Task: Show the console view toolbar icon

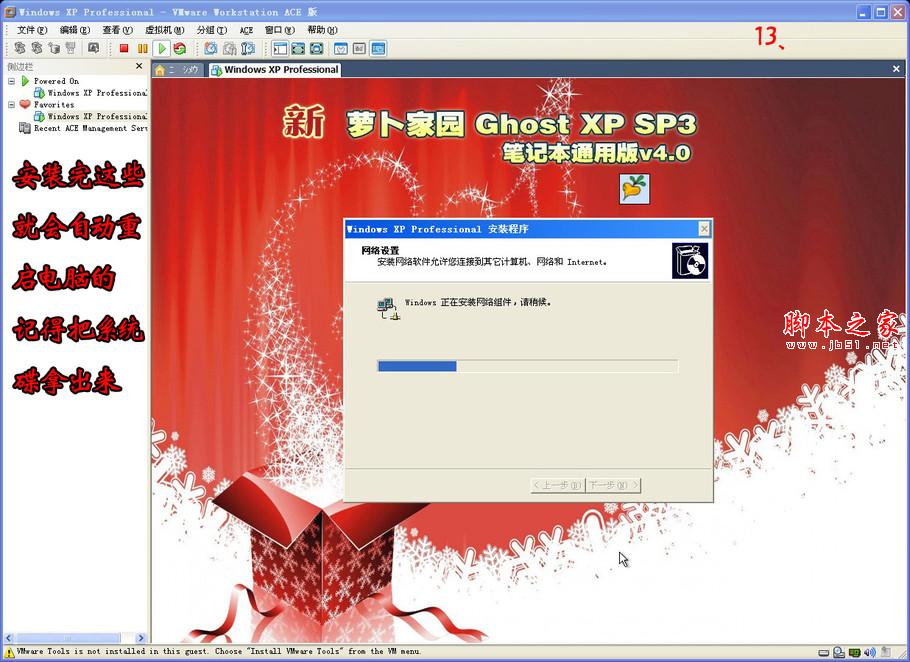Action: (378, 49)
